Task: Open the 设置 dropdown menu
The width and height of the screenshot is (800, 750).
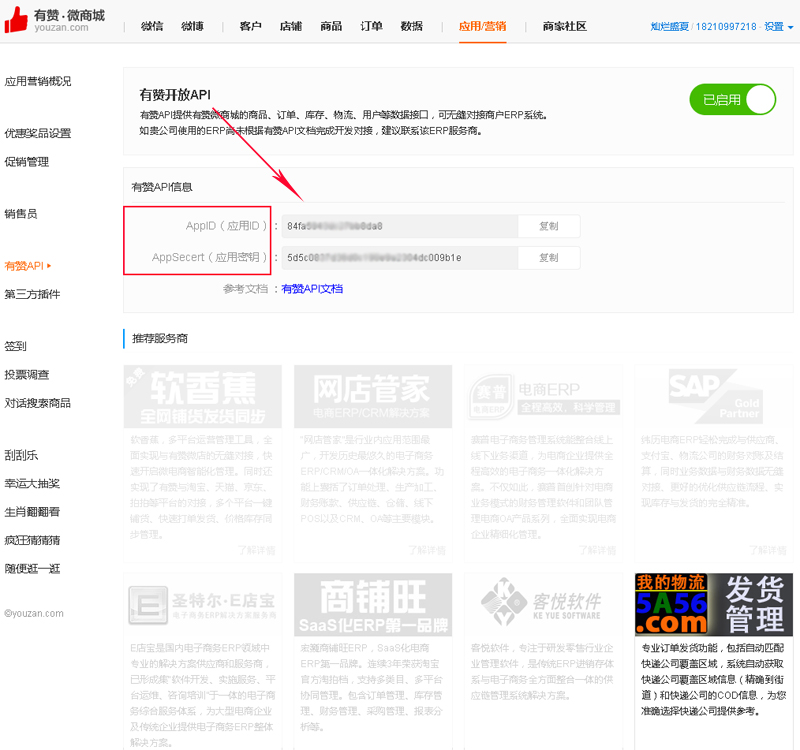Action: 778,27
